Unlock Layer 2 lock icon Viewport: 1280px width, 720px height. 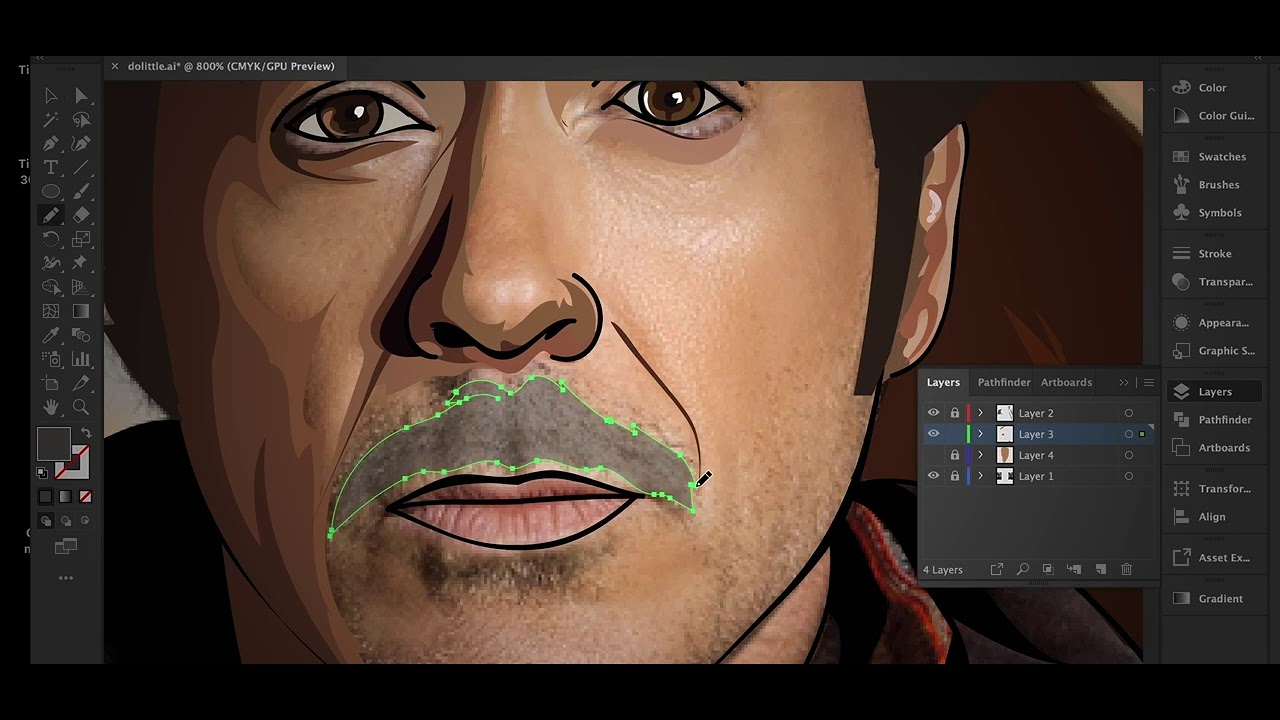point(955,413)
